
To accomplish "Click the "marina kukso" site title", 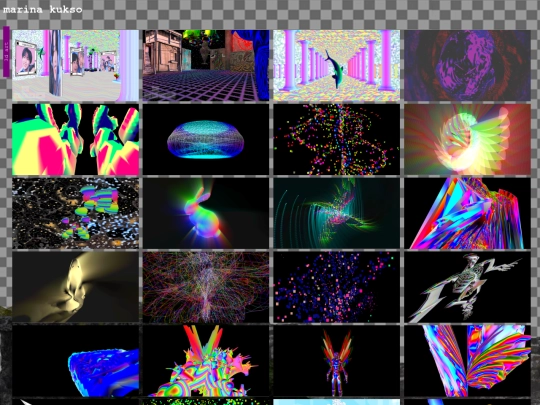I will (x=43, y=9).
